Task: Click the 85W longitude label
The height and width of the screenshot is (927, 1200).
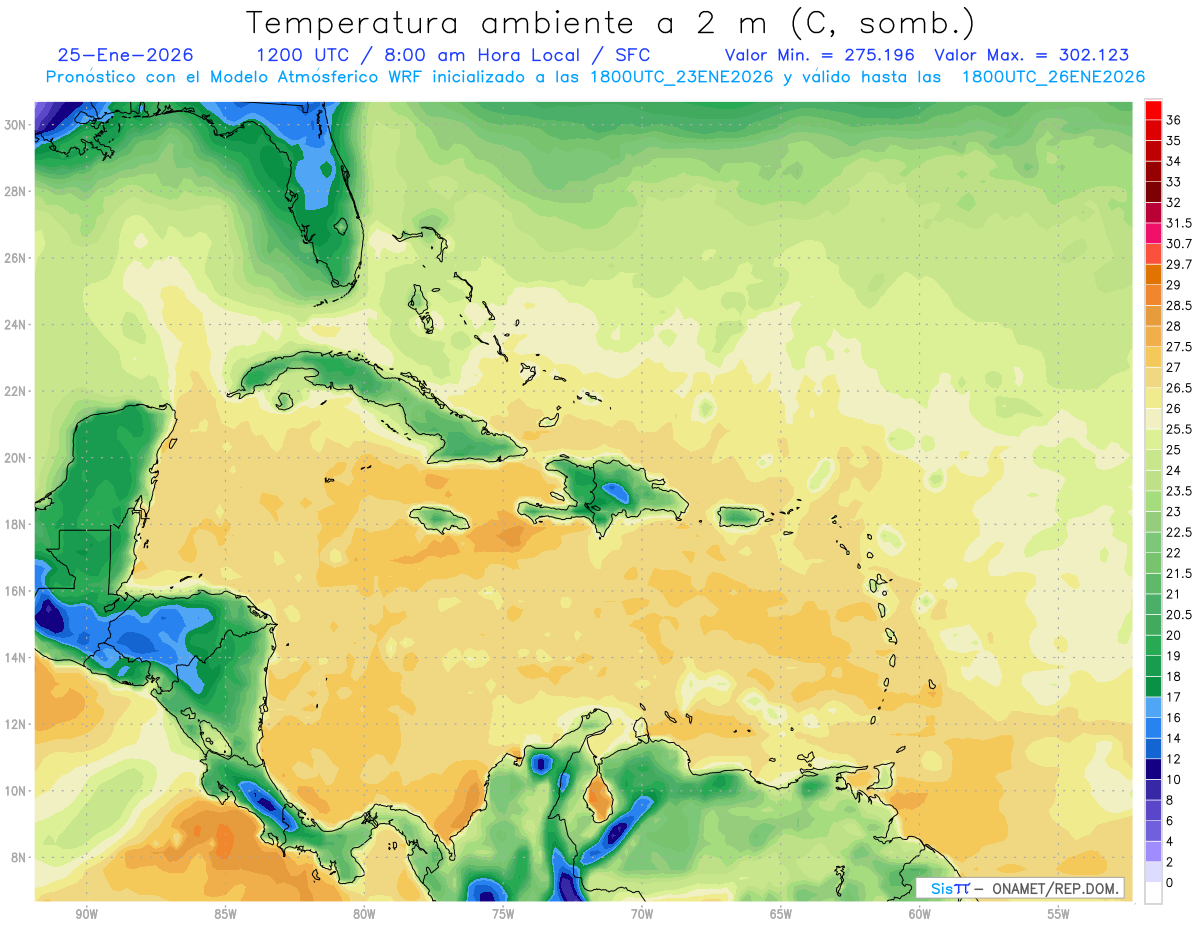Action: [225, 914]
